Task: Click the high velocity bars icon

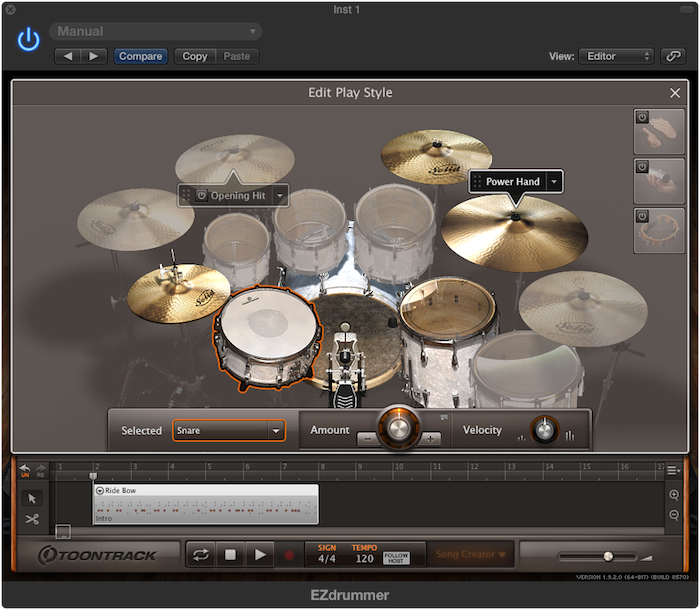Action: (x=570, y=435)
